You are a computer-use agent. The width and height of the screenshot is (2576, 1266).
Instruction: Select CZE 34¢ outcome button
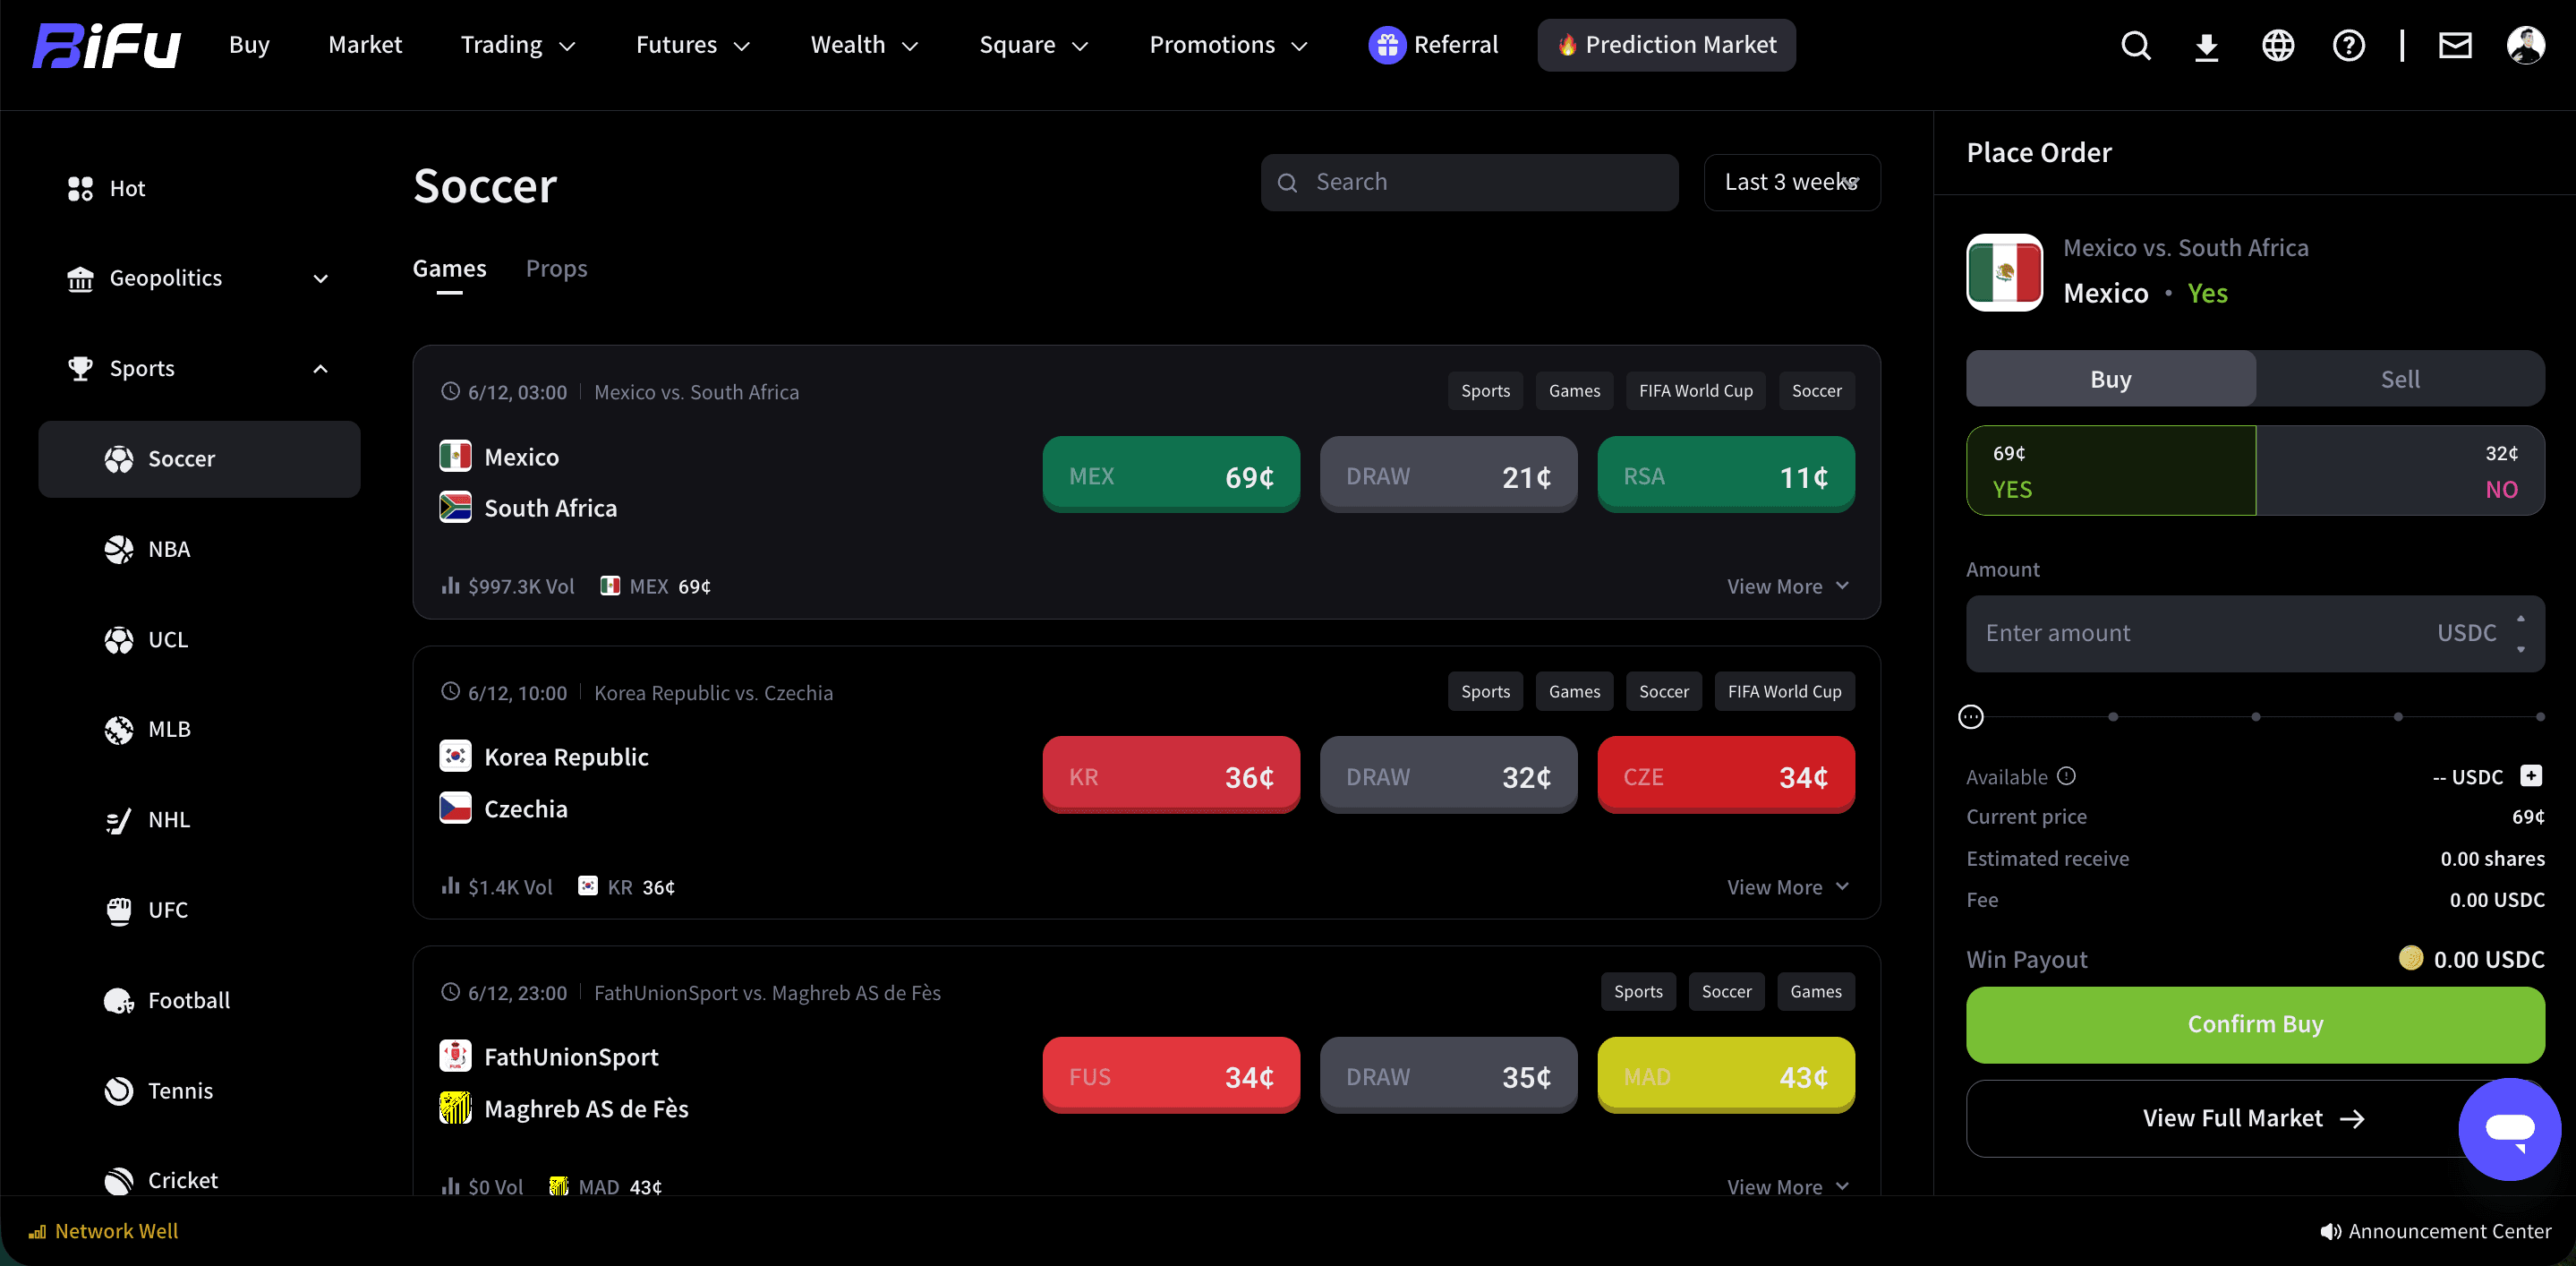[1726, 775]
